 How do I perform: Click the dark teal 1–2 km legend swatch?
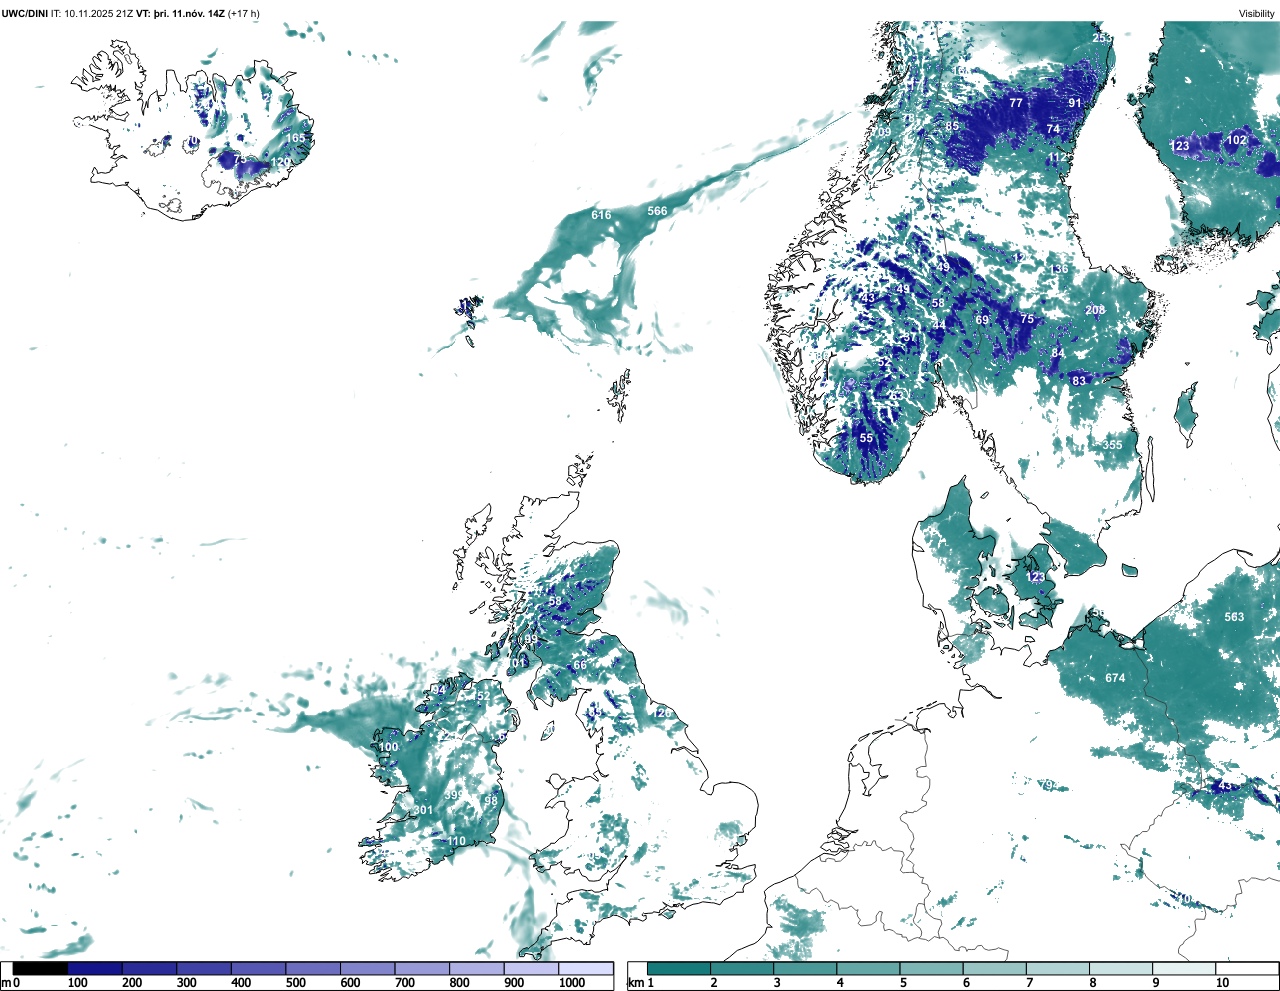(679, 968)
